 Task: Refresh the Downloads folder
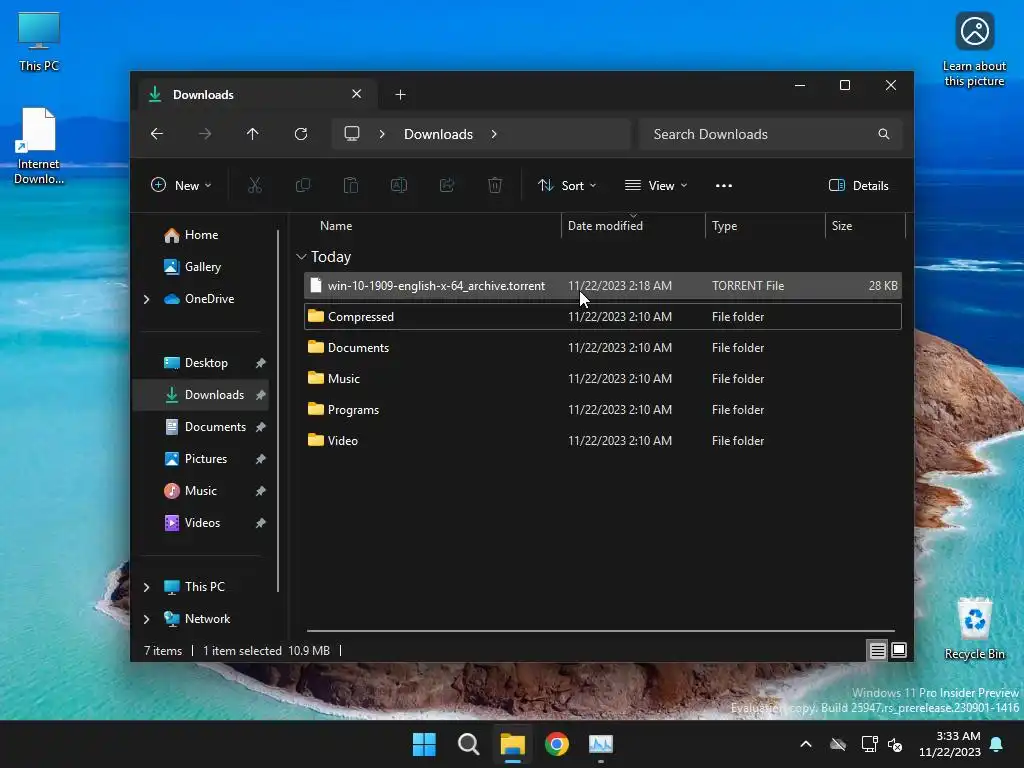pyautogui.click(x=301, y=134)
